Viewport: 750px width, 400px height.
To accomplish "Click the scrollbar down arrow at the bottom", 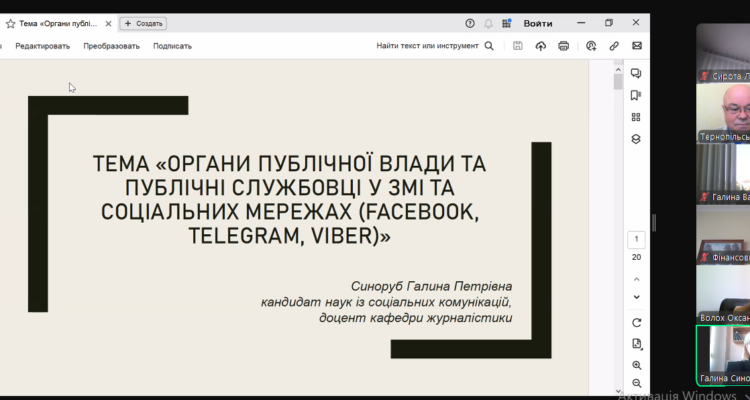I will tap(618, 391).
